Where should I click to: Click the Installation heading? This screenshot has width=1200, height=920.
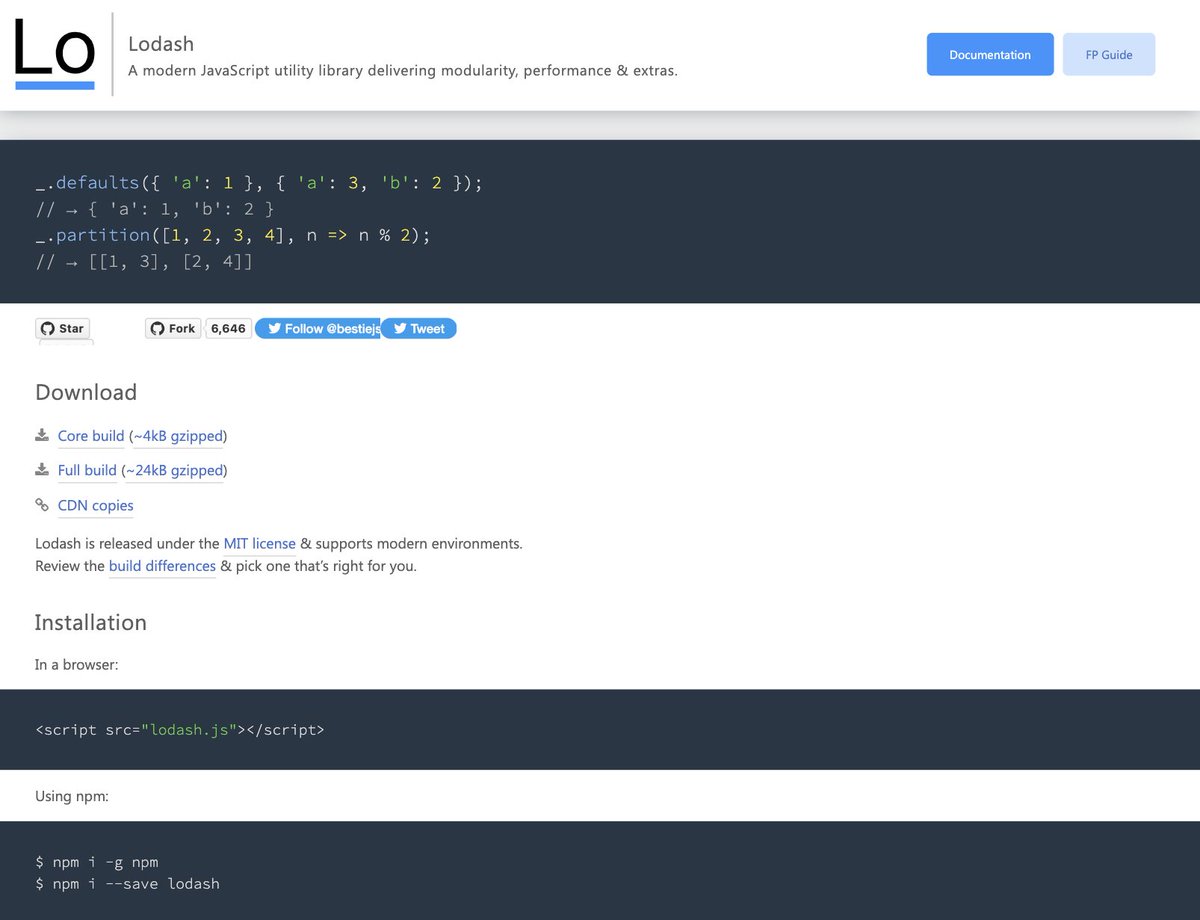pyautogui.click(x=91, y=622)
